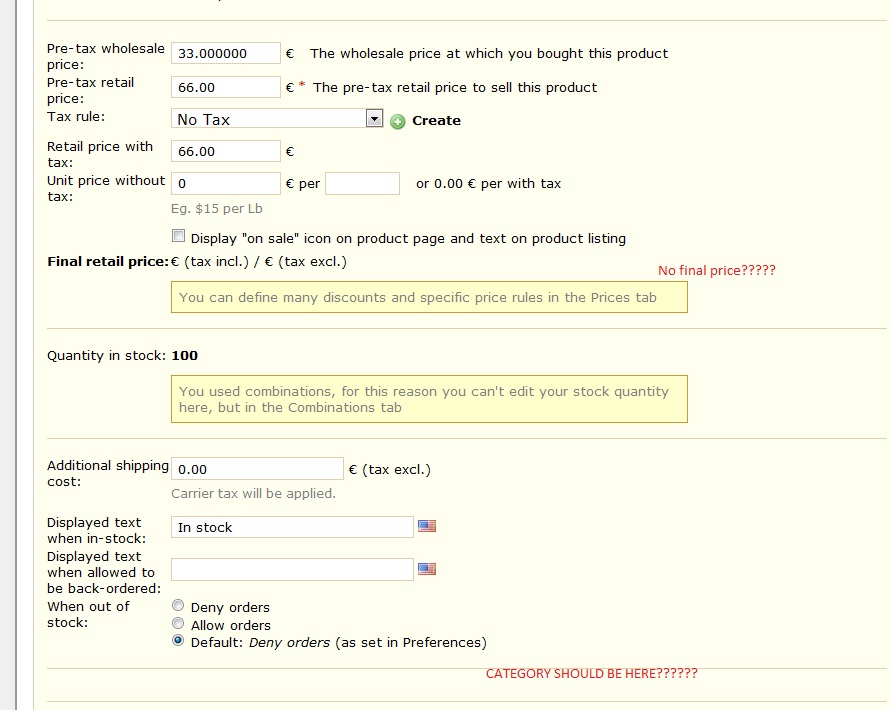The image size is (890, 710).
Task: Click the Additional shipping cost field
Action: (x=257, y=469)
